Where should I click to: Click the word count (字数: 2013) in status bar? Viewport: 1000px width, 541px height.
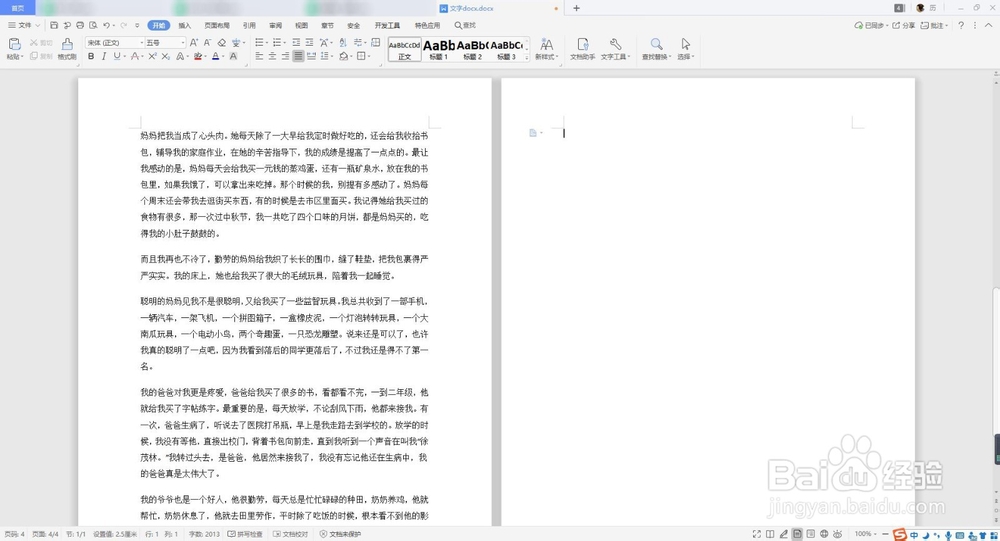[203, 534]
